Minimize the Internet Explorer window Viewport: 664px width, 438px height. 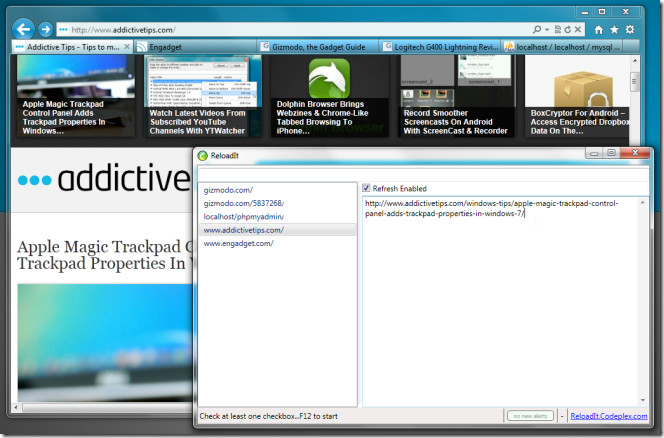click(585, 12)
